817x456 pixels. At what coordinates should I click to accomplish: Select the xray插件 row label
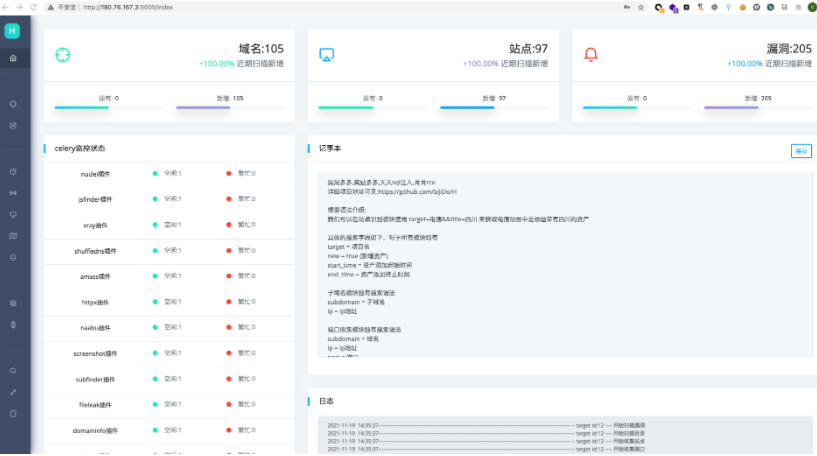[95, 225]
